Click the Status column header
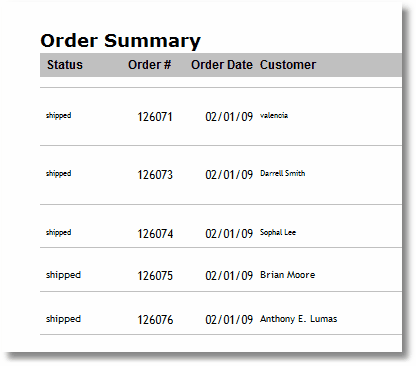The image size is (416, 366). click(65, 65)
